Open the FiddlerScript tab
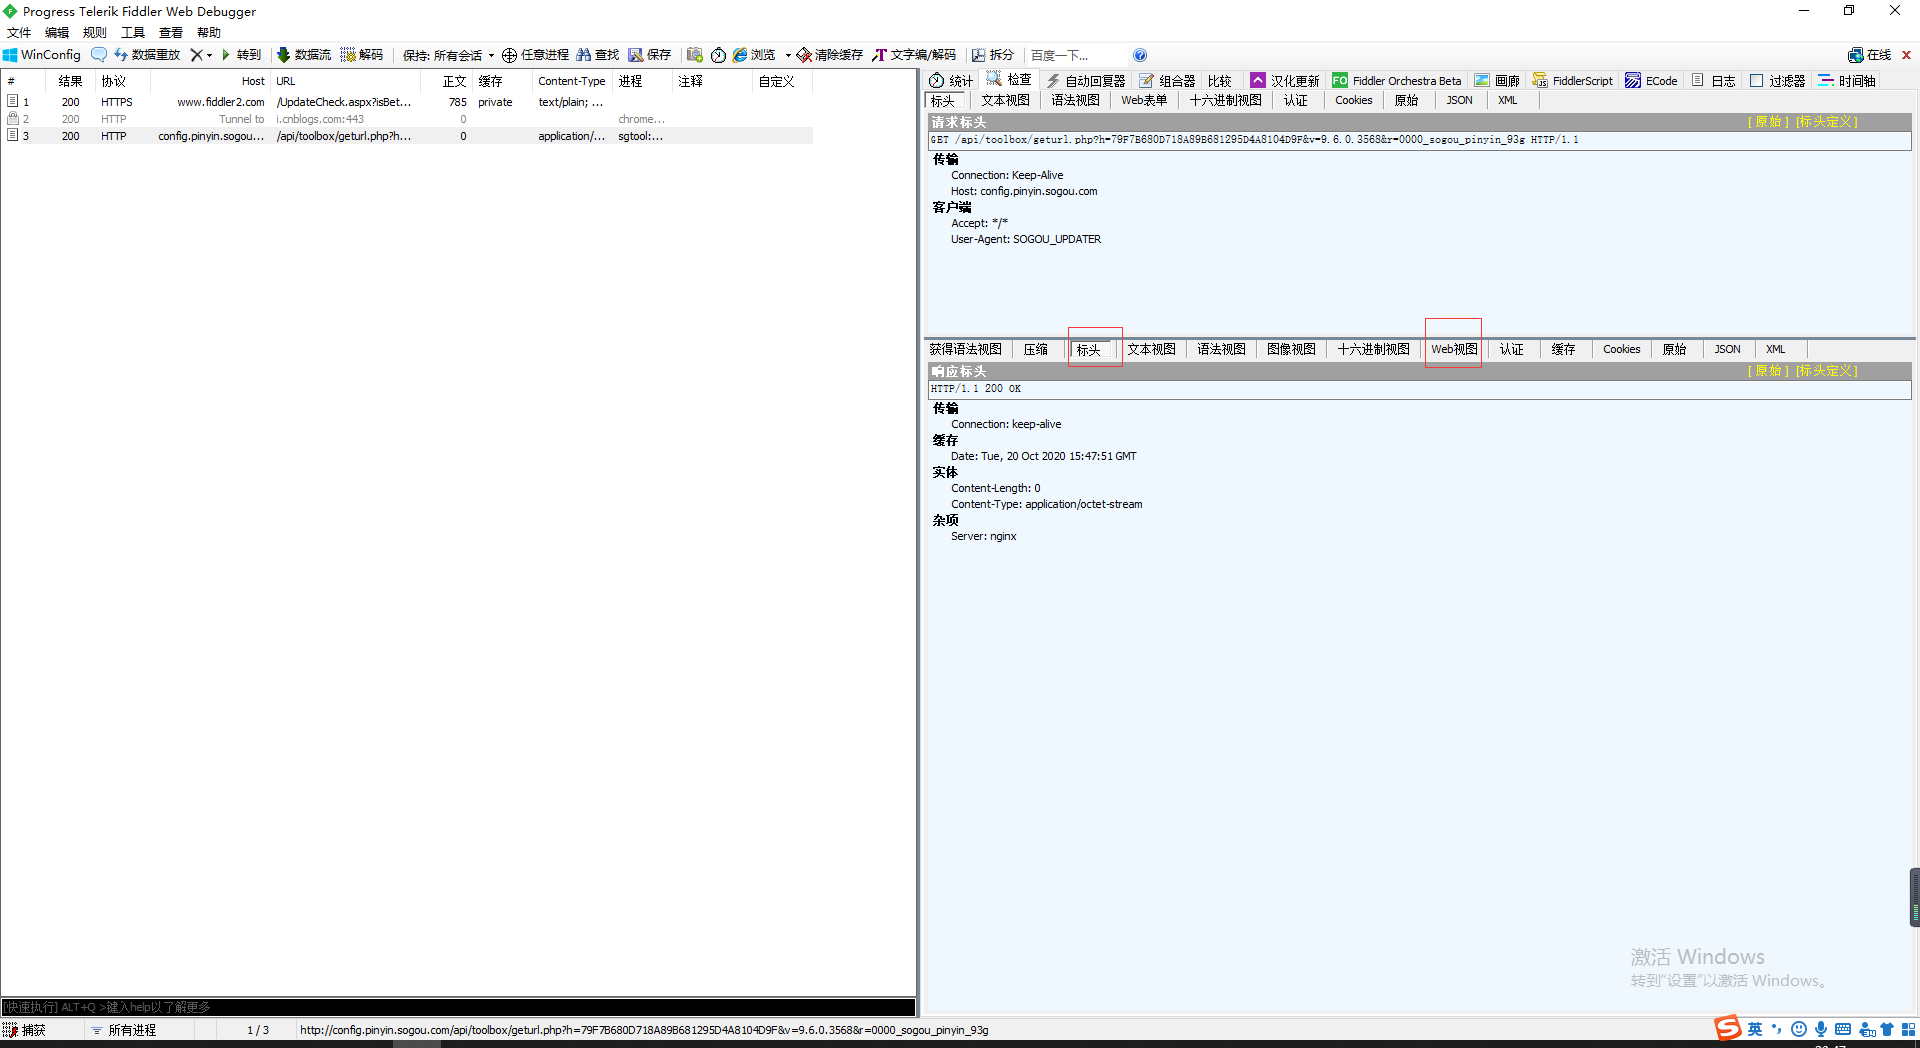Image resolution: width=1920 pixels, height=1048 pixels. coord(1573,81)
